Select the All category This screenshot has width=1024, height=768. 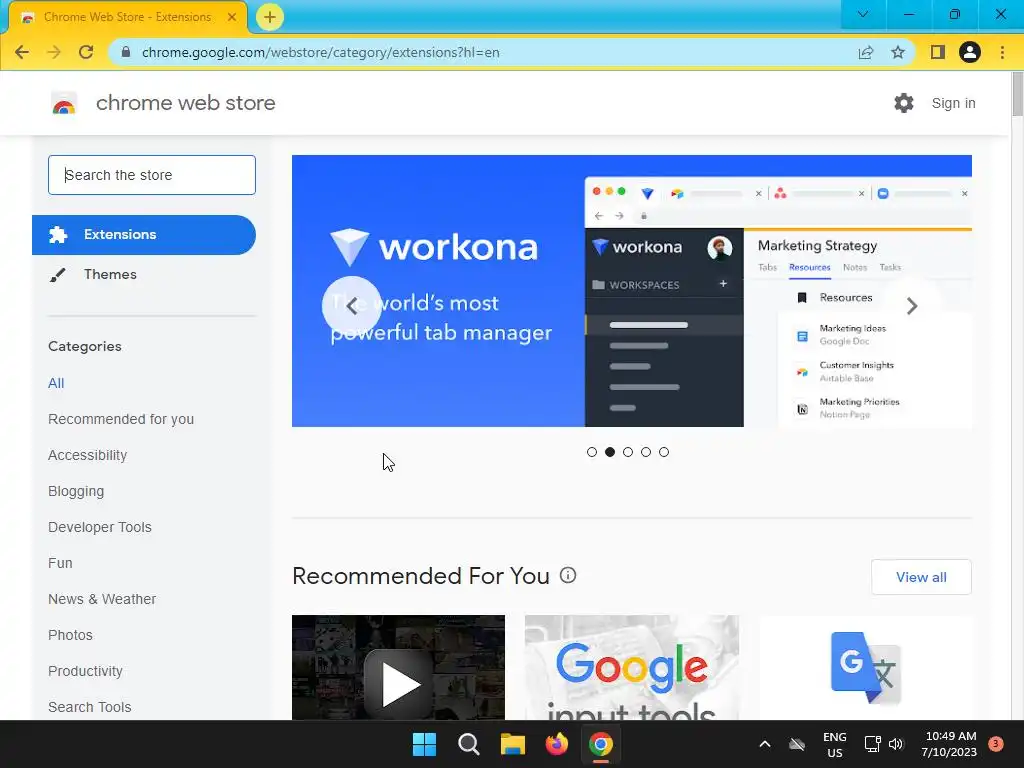tap(56, 383)
